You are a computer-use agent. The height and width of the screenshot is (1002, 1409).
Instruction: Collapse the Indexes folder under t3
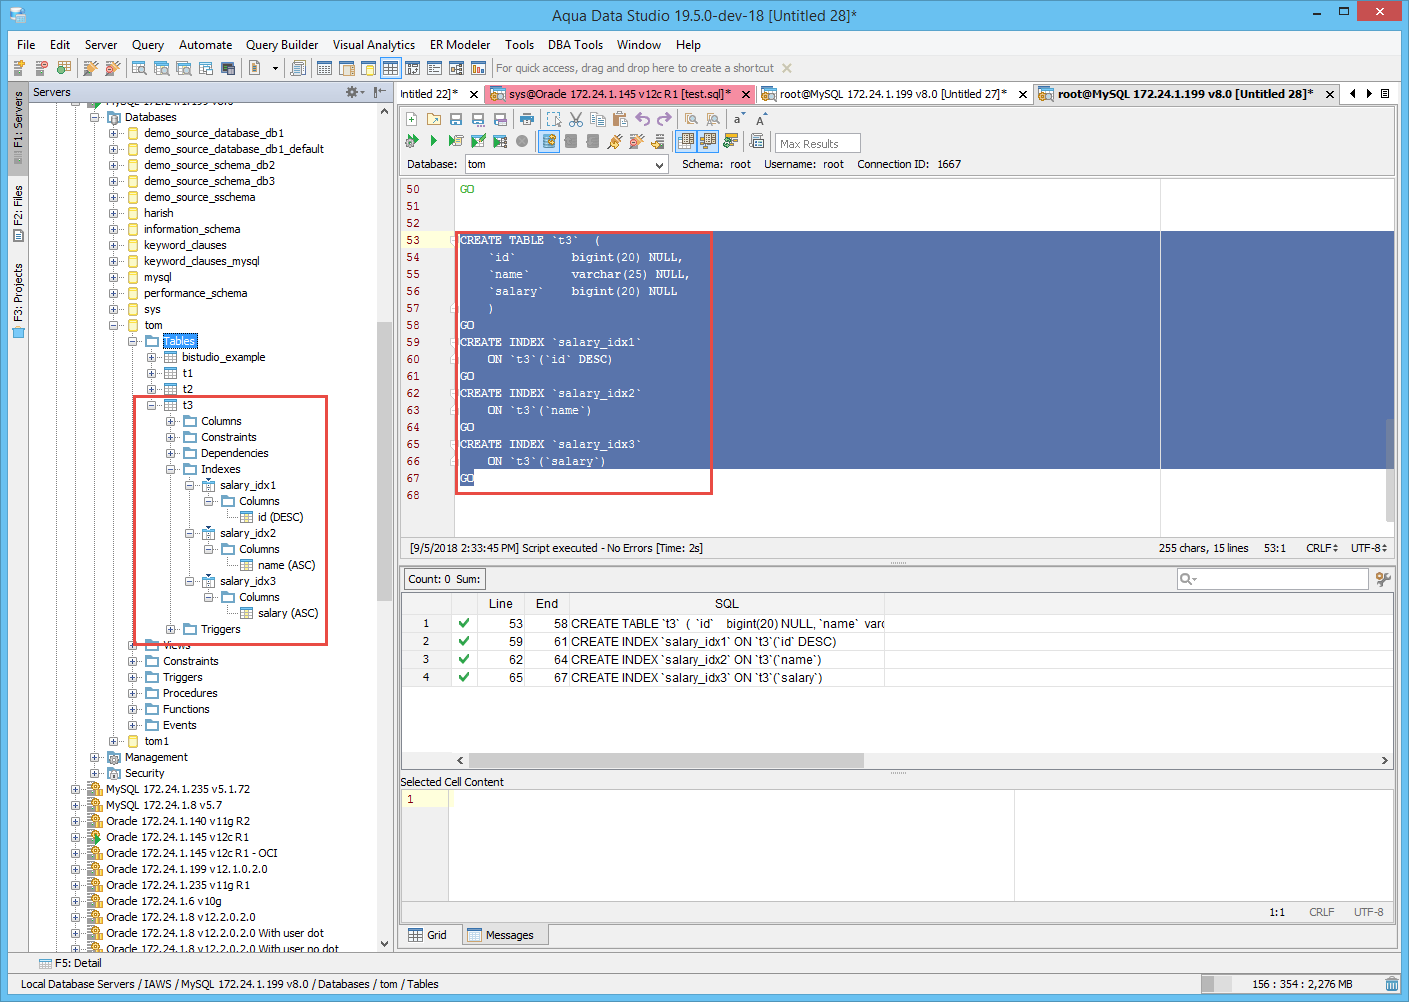pyautogui.click(x=171, y=469)
